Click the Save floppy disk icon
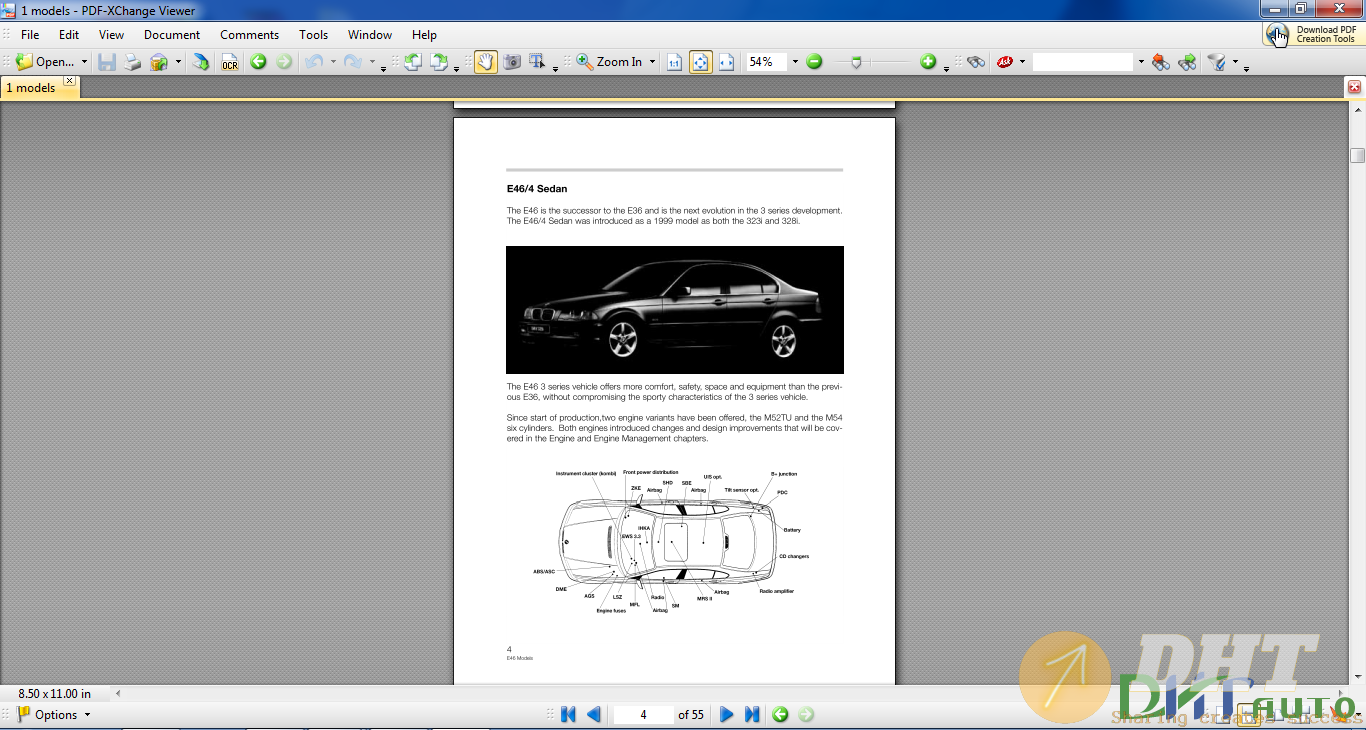The width and height of the screenshot is (1366, 730). point(106,62)
